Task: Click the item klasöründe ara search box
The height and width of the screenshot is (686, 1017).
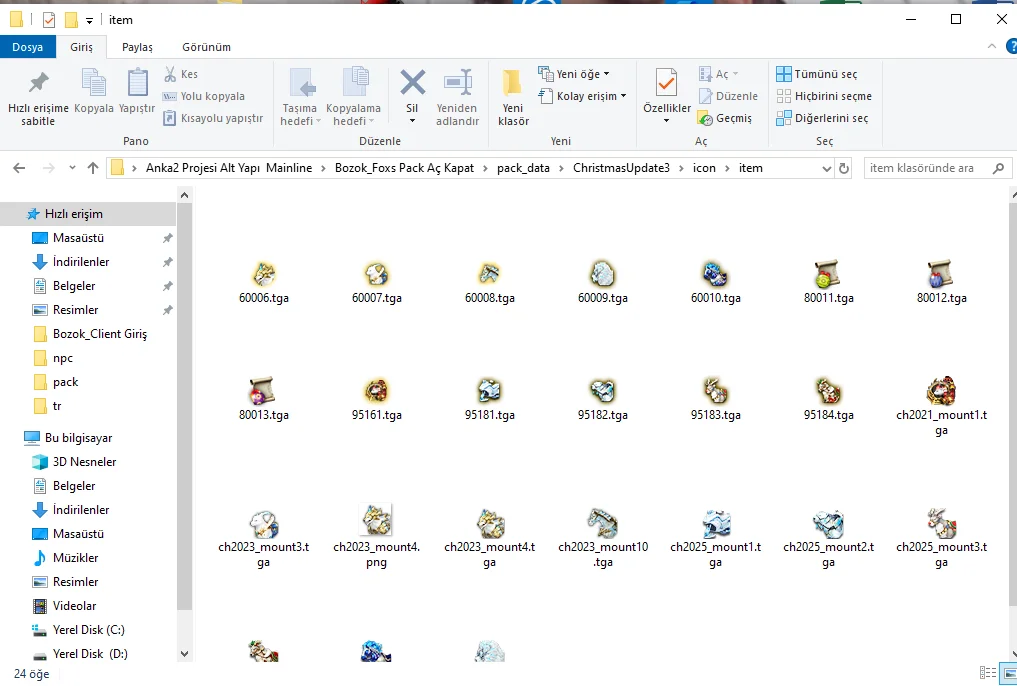Action: (x=925, y=168)
